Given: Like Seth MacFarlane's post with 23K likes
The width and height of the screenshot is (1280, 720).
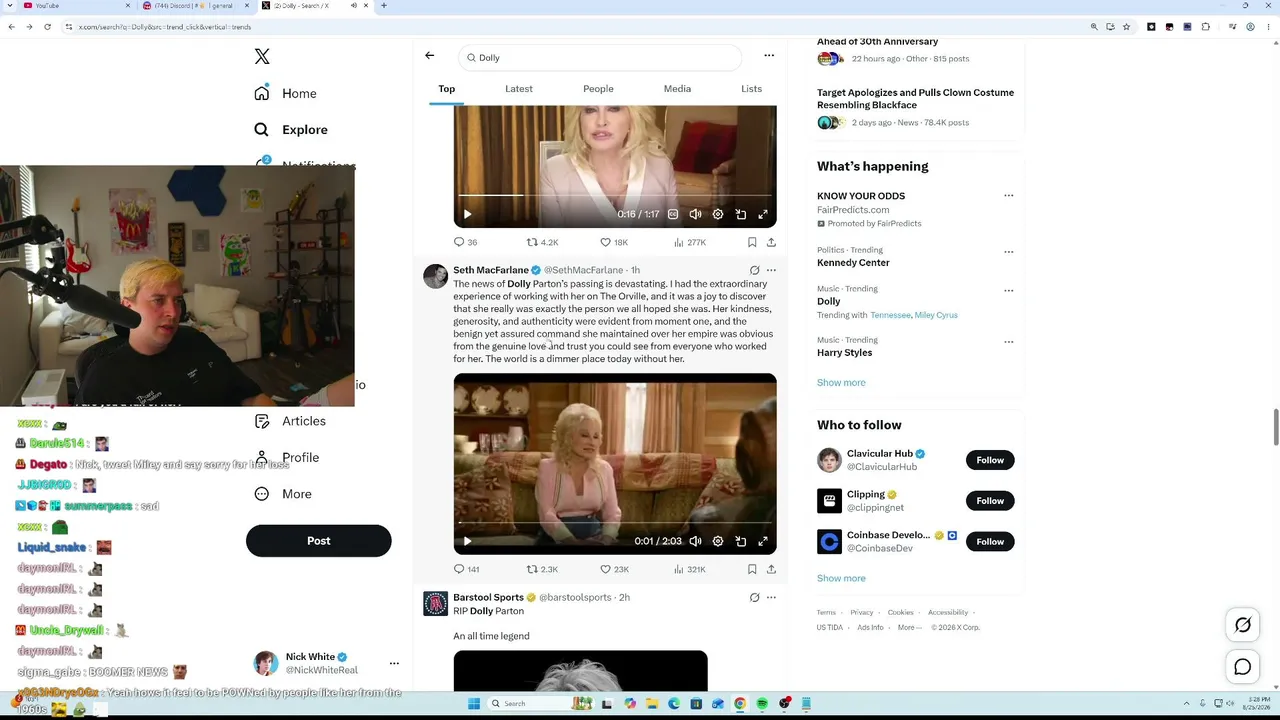Looking at the screenshot, I should (614, 569).
